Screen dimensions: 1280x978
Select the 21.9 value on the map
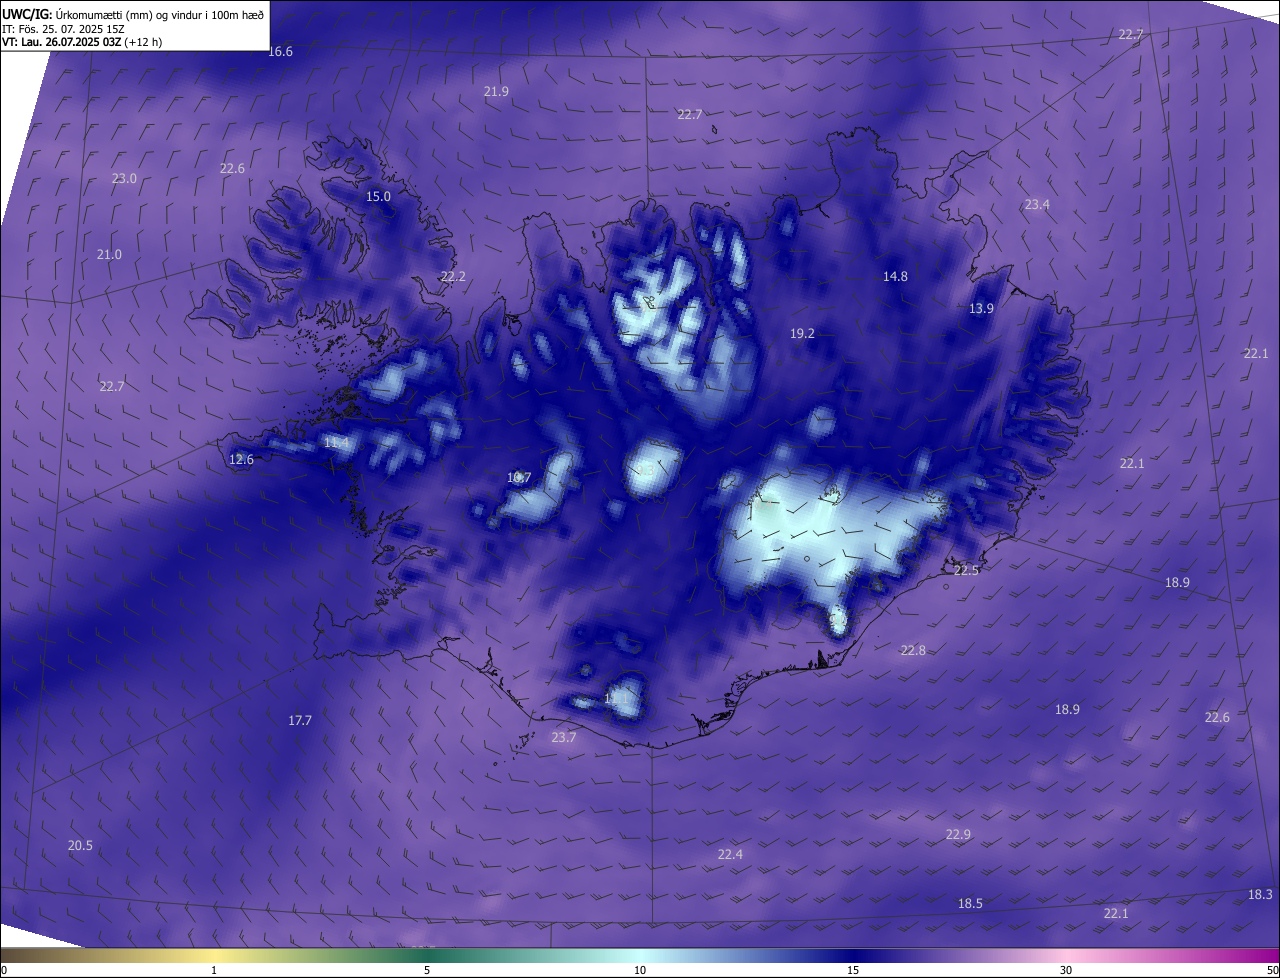click(496, 91)
